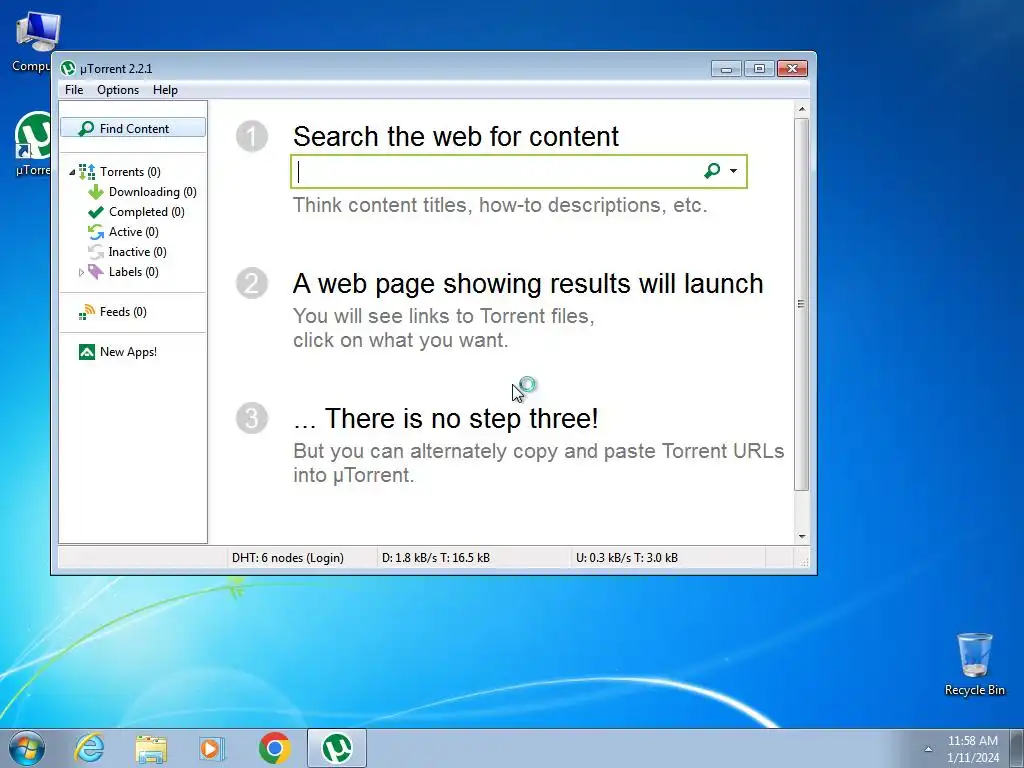Open the New Apps! section
This screenshot has height=768, width=1024.
[128, 352]
